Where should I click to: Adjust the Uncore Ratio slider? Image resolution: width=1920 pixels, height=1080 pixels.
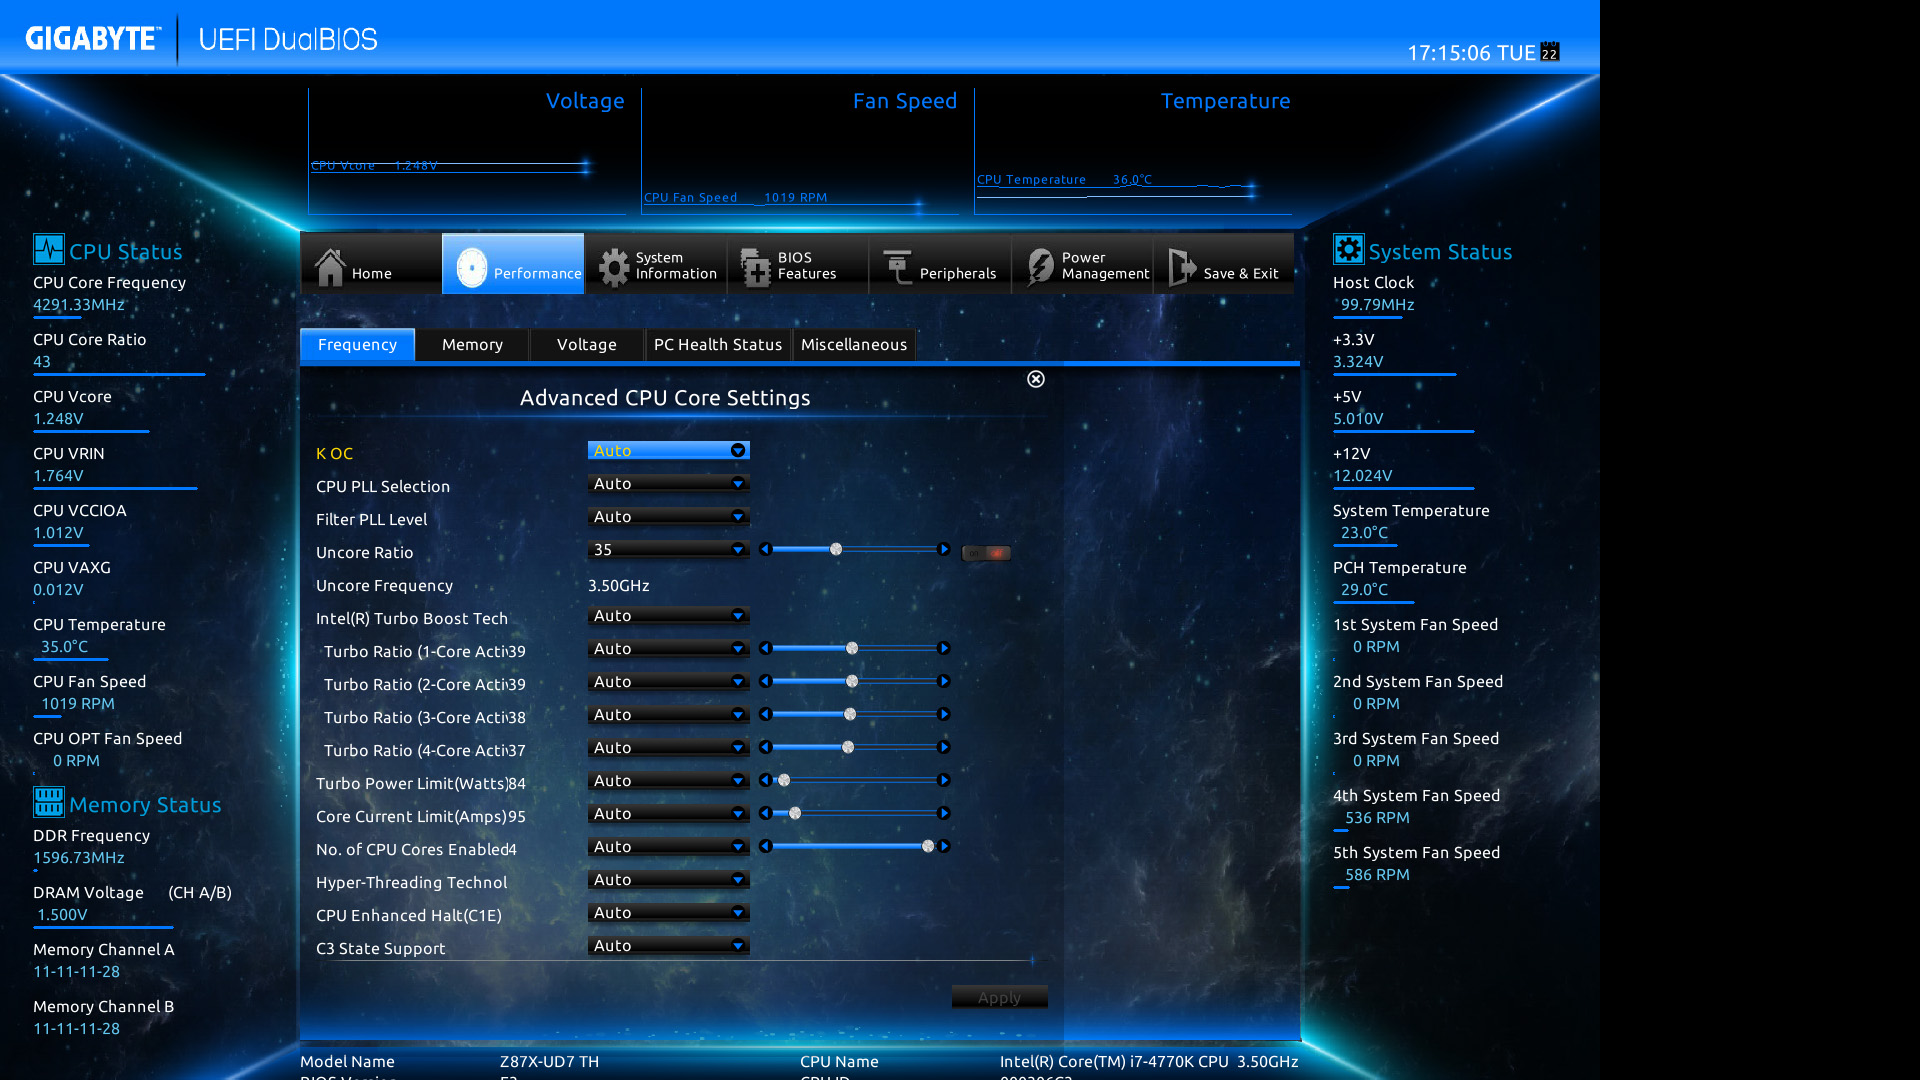click(x=836, y=550)
